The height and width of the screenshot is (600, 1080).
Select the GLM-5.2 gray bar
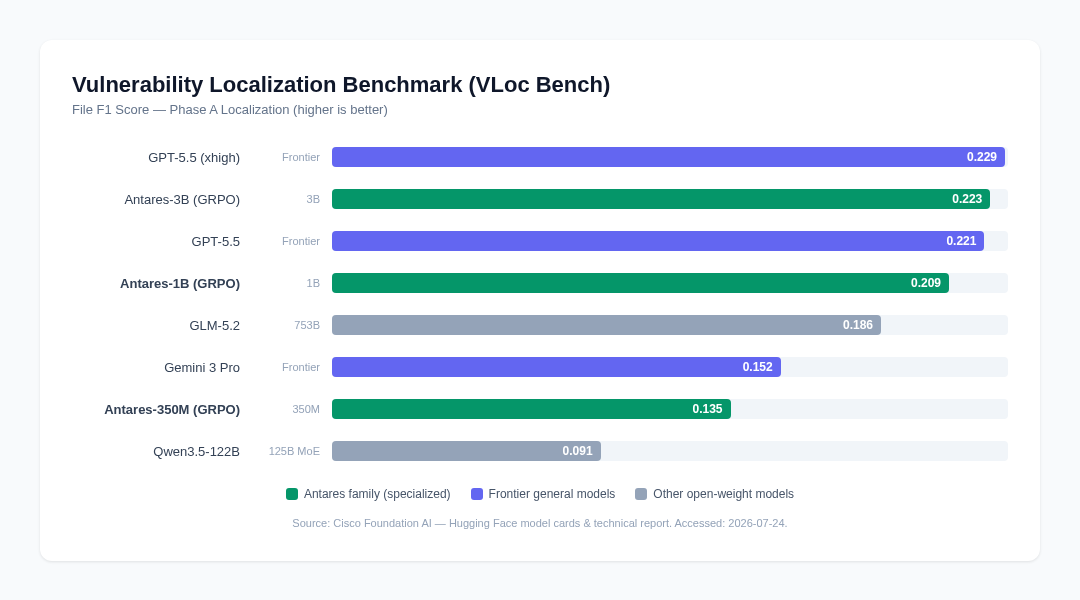[606, 325]
